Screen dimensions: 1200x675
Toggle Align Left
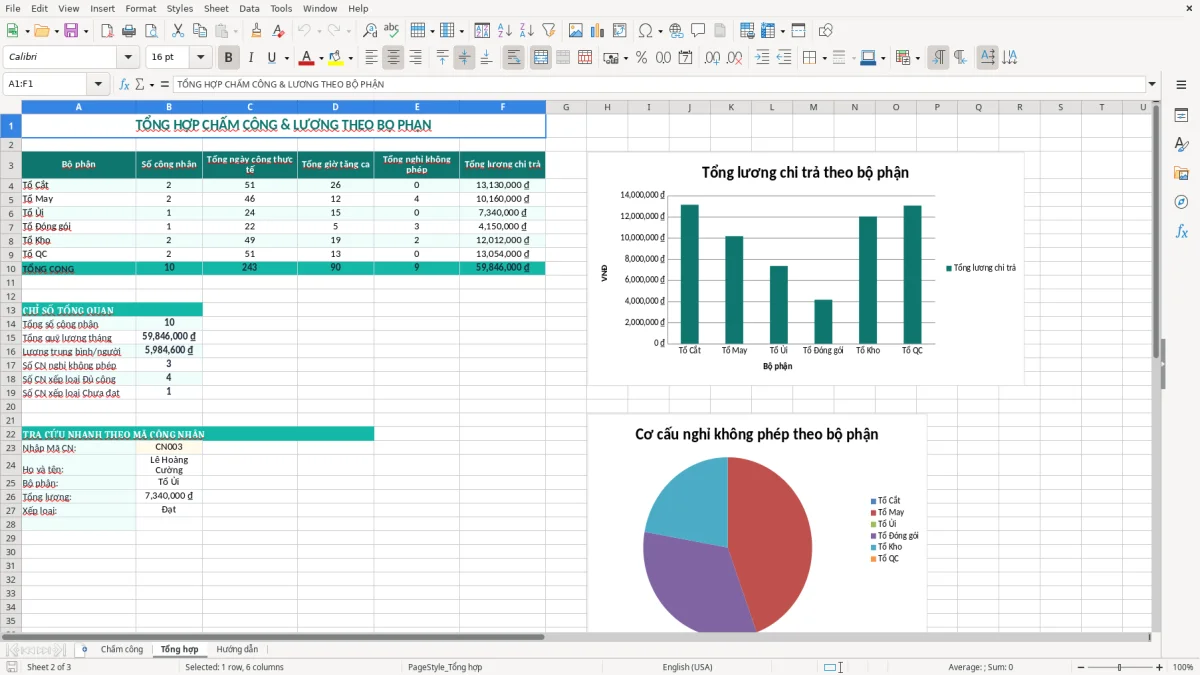(371, 58)
